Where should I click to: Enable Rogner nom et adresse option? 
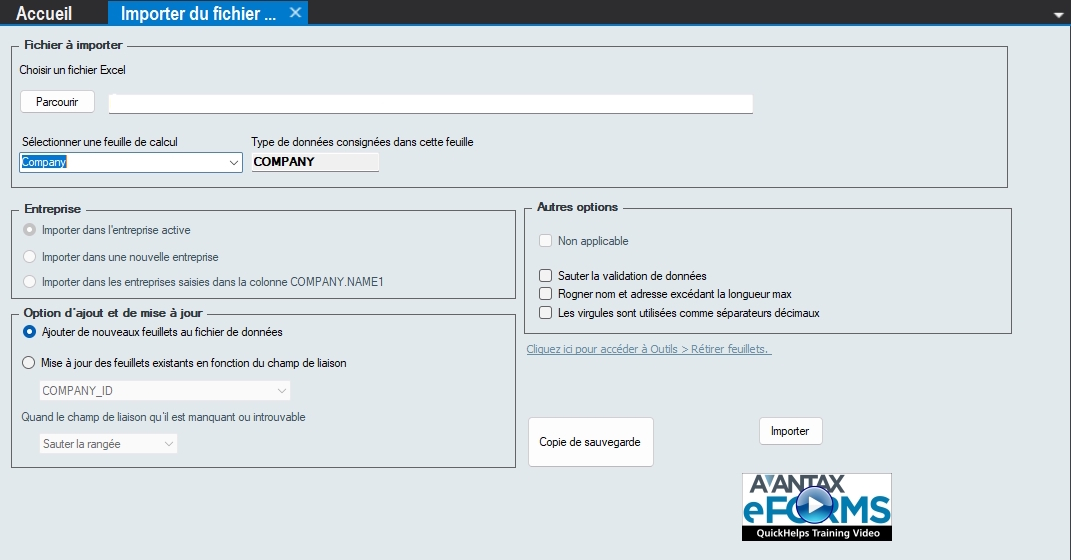coord(546,294)
